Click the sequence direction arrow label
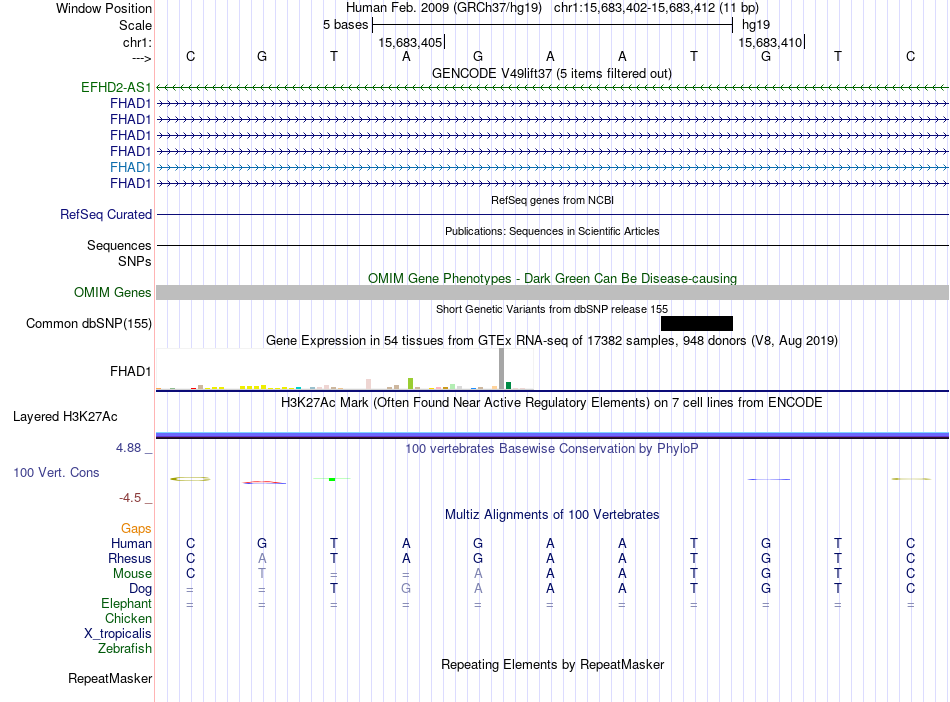The width and height of the screenshot is (950, 702). pyautogui.click(x=142, y=58)
